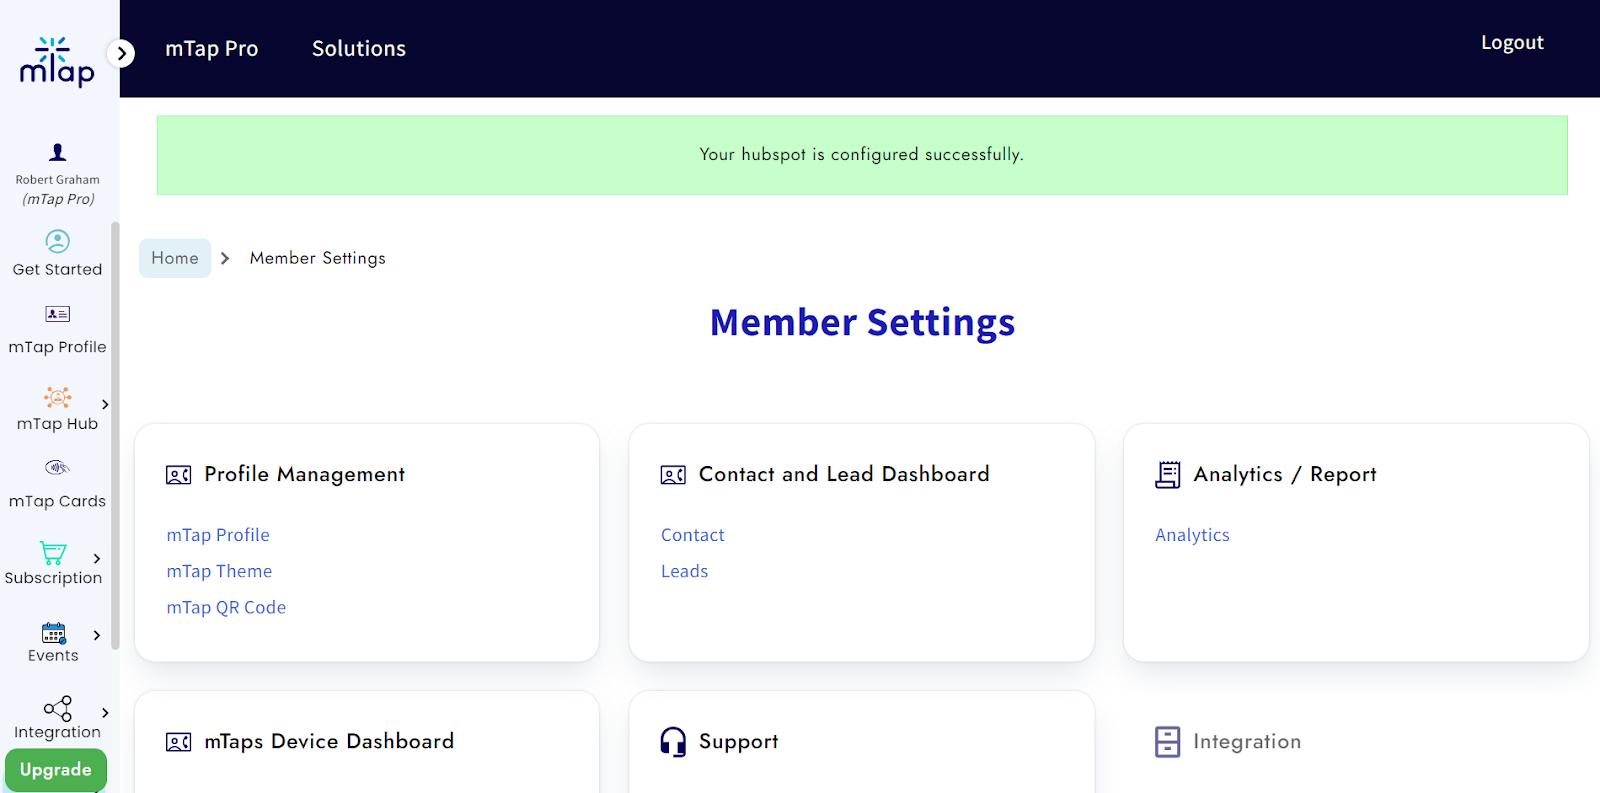This screenshot has width=1600, height=793.
Task: Click the Integration share-nodes icon
Action: click(57, 708)
